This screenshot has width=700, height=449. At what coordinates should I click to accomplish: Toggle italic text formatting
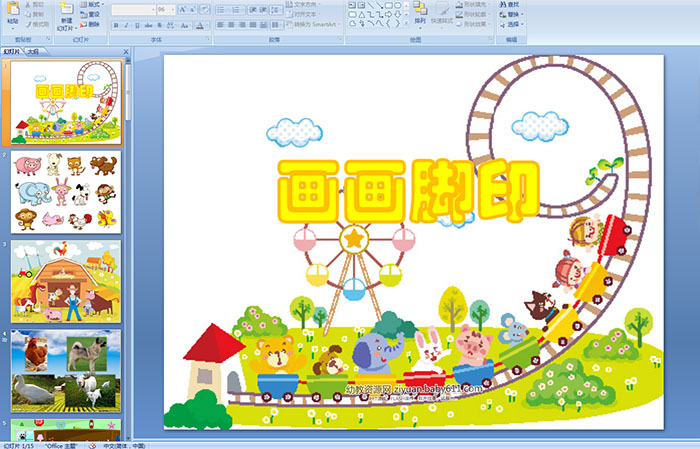124,25
